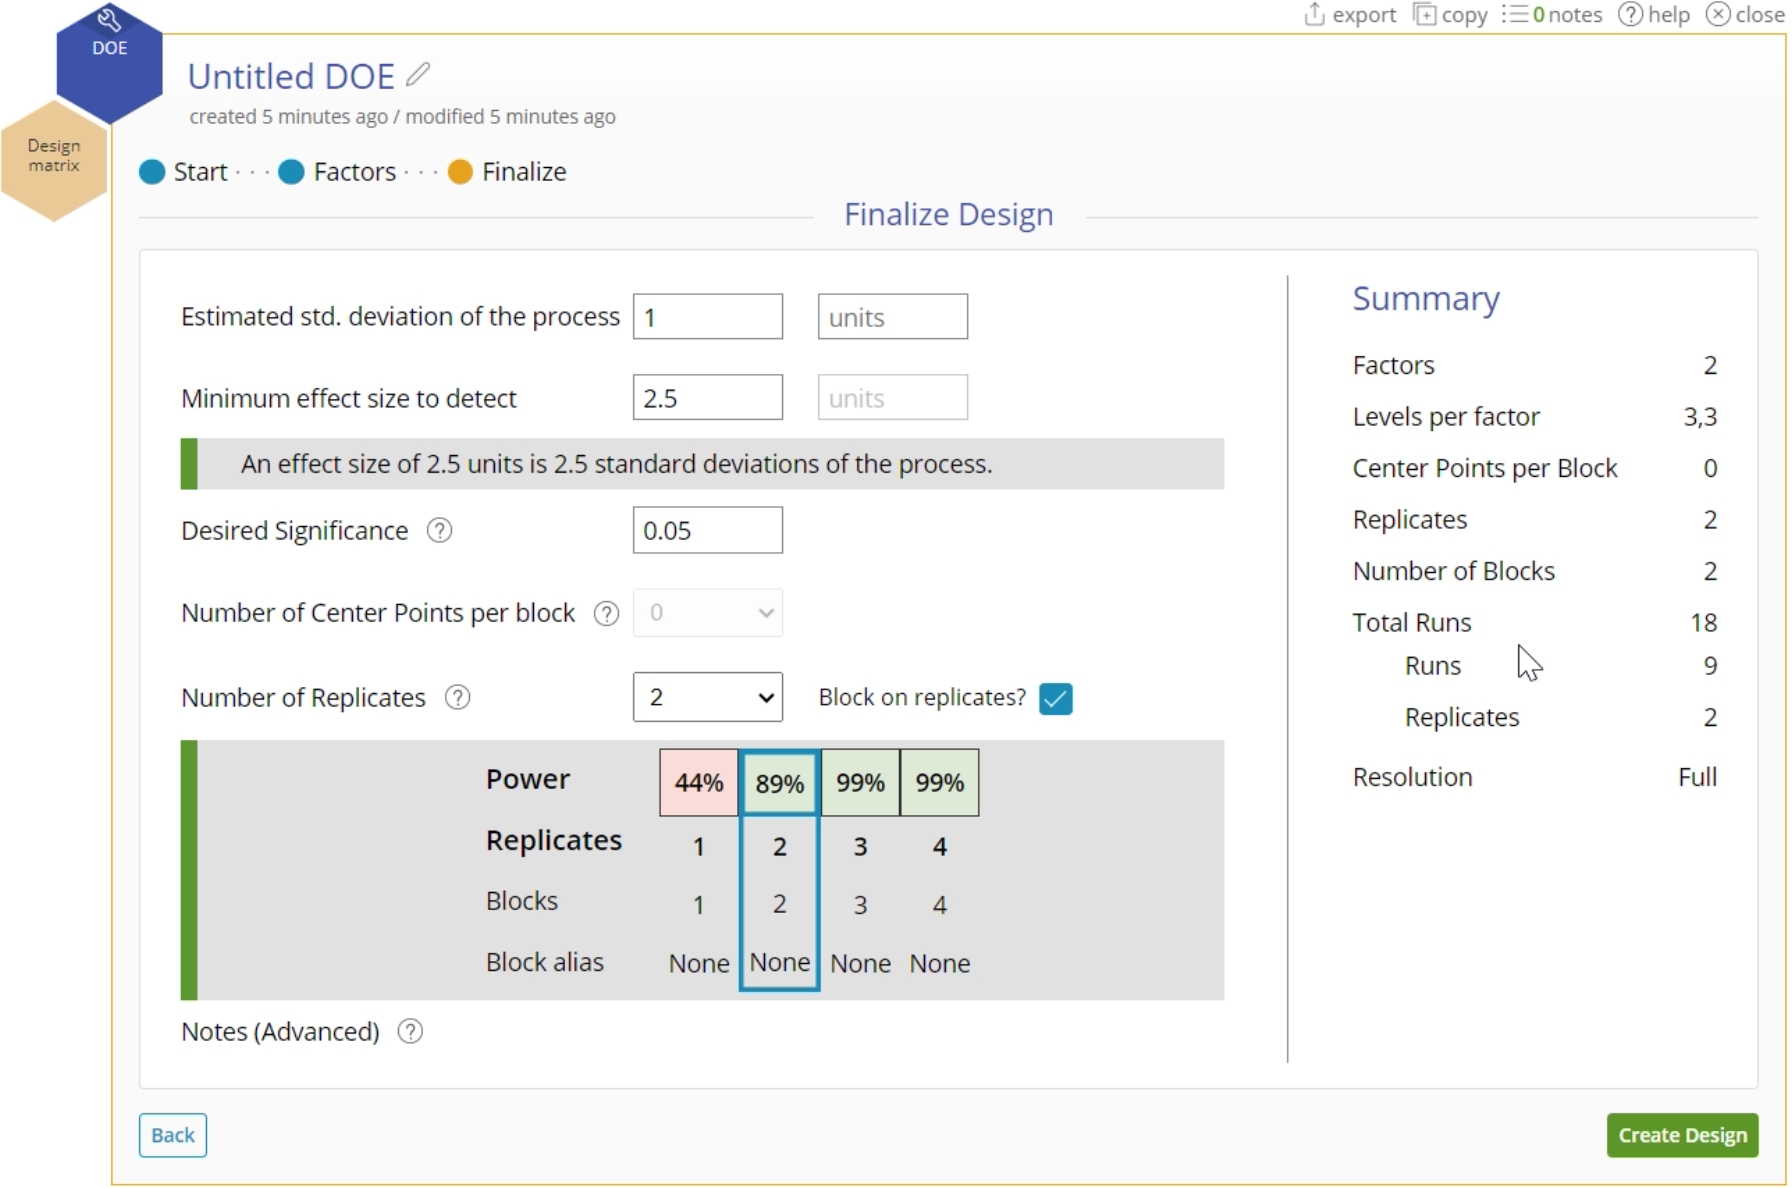Open the 0 notes list
1792x1188 pixels.
pos(1552,14)
